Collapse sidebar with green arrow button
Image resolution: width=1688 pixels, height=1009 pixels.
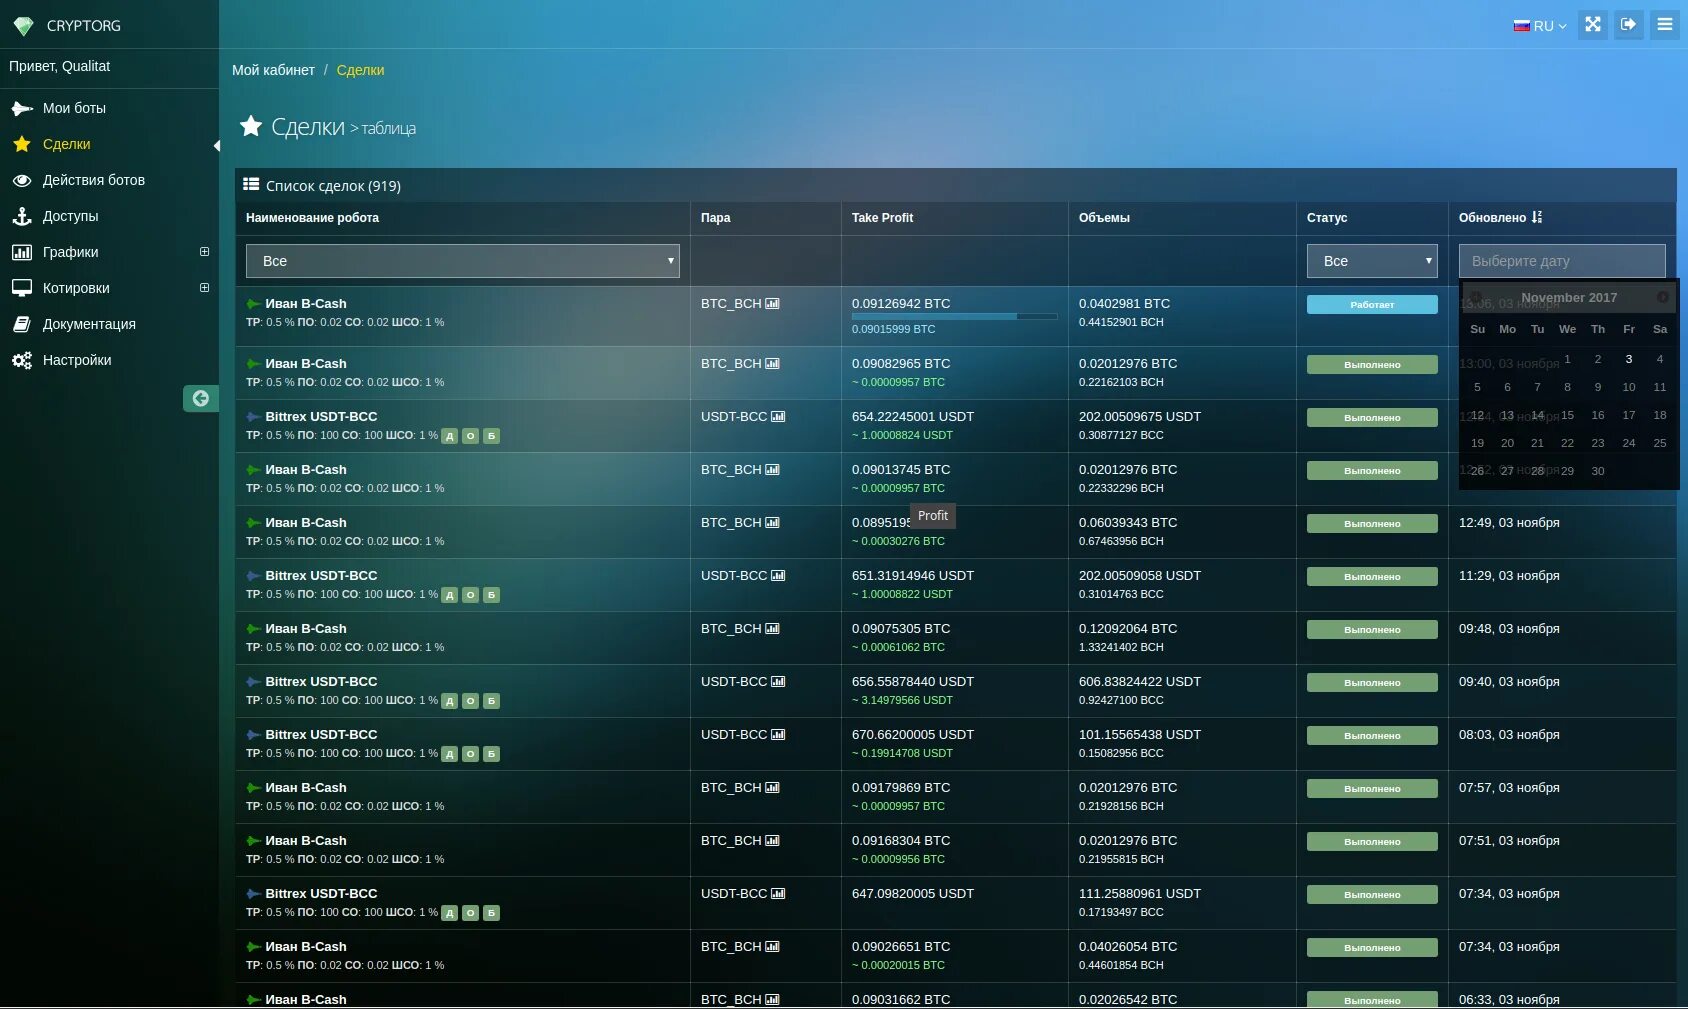[200, 398]
